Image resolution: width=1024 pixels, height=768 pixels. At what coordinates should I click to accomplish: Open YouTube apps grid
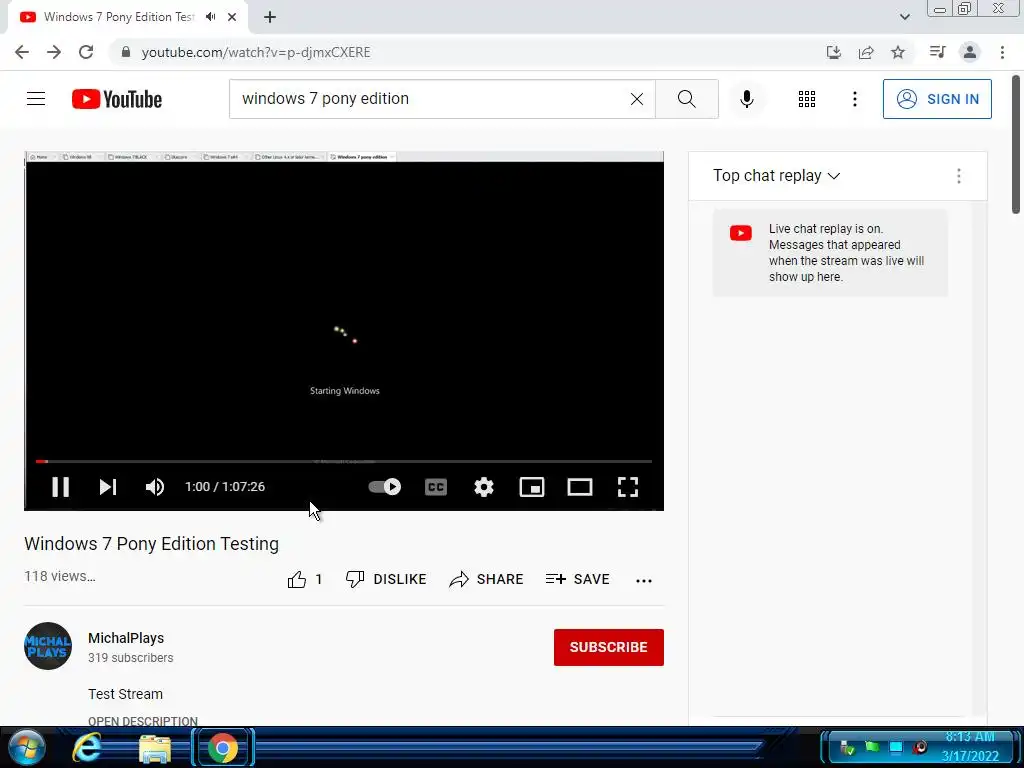click(x=807, y=99)
